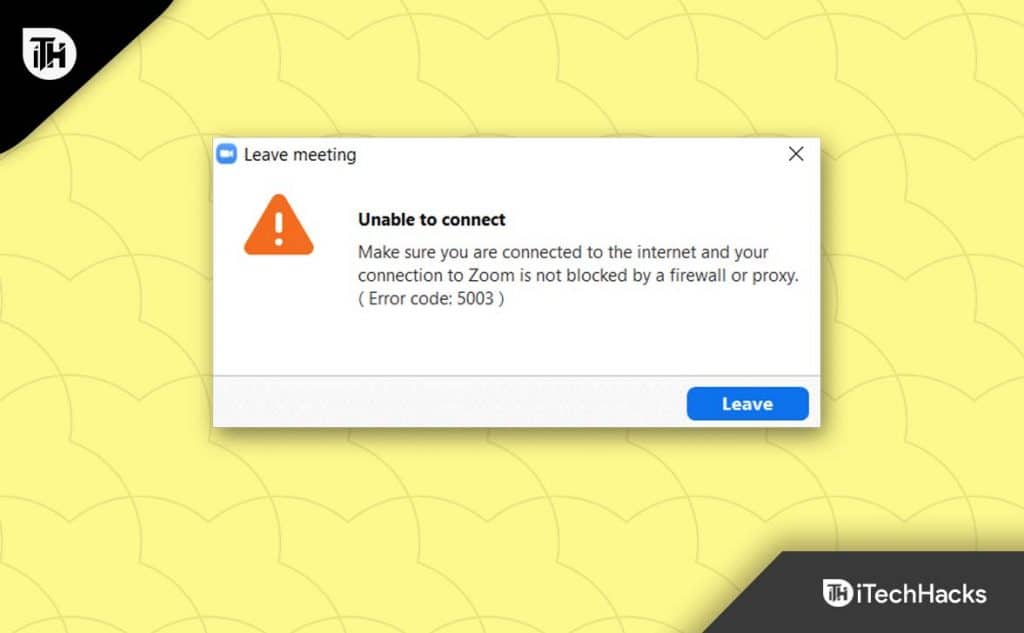
Task: Click the Unable to connect heading
Action: pos(432,219)
